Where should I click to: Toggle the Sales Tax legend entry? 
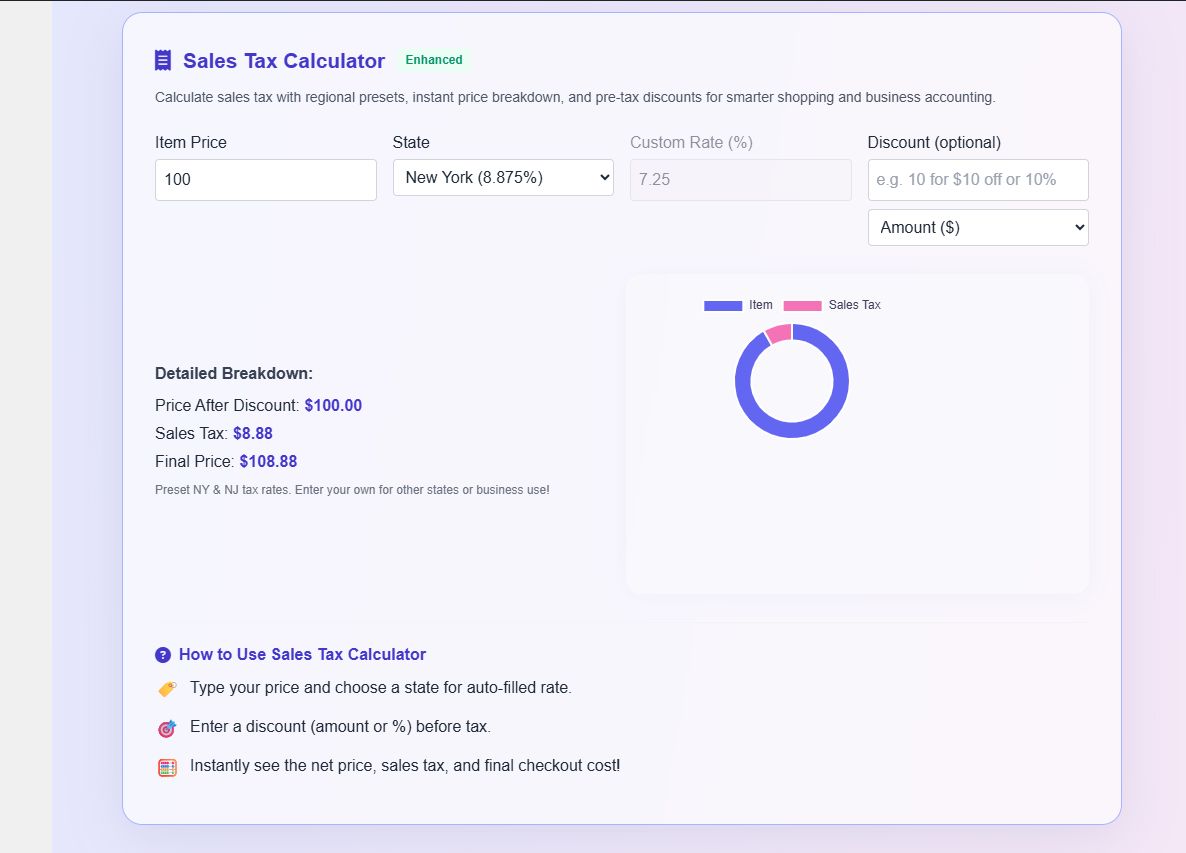pos(831,305)
